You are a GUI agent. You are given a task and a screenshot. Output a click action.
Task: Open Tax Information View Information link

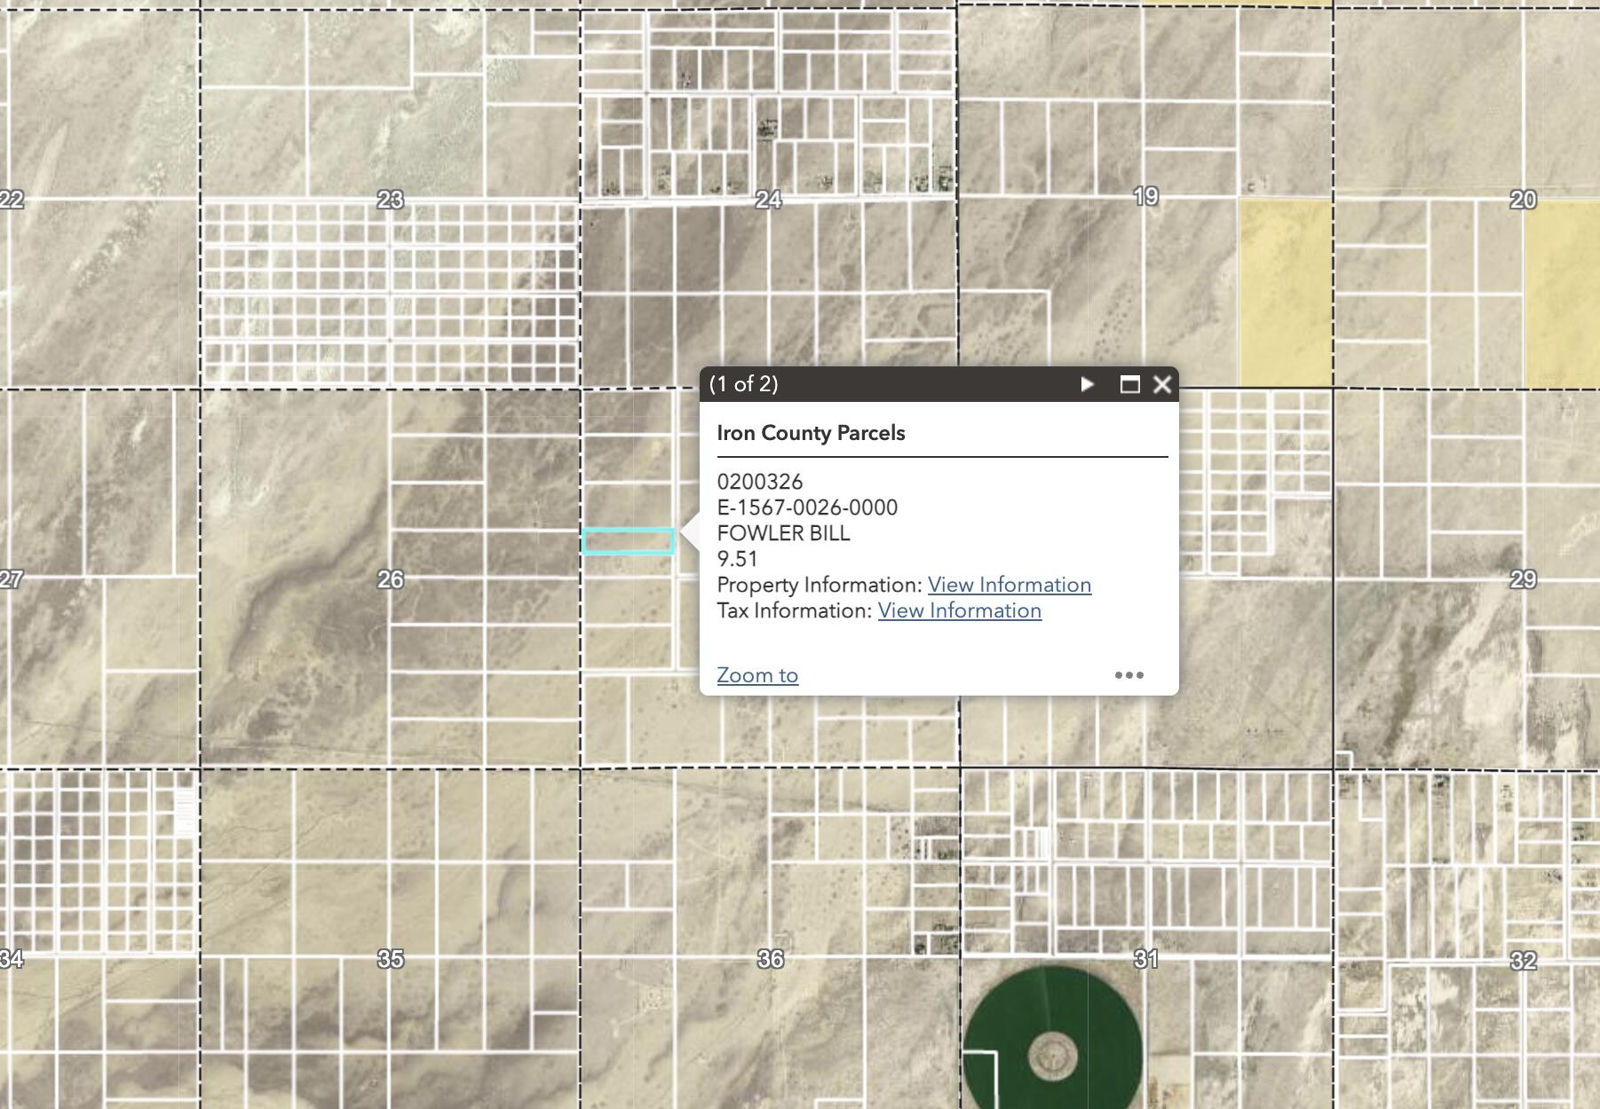pos(959,611)
